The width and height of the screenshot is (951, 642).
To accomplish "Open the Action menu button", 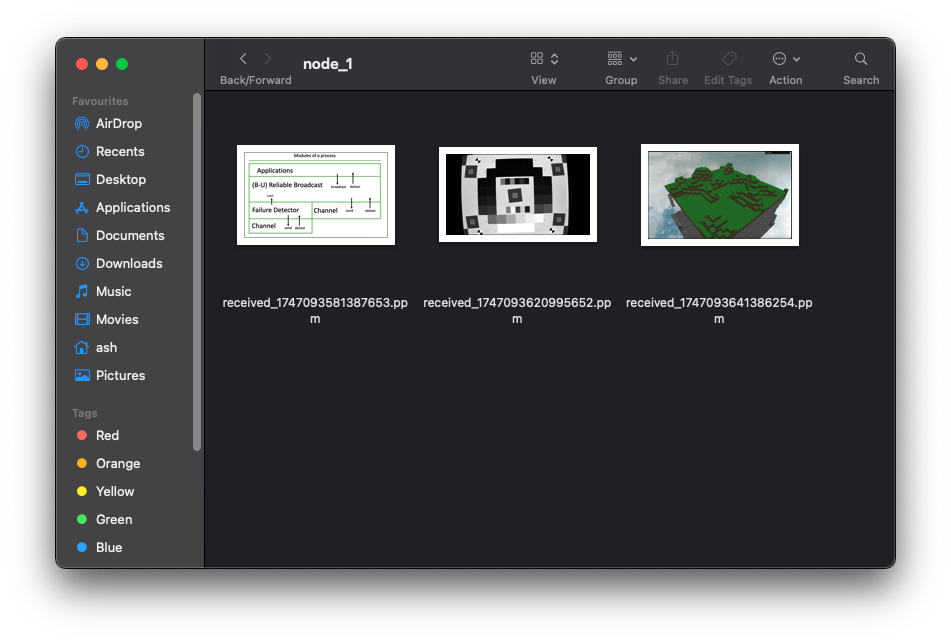I will coord(787,59).
